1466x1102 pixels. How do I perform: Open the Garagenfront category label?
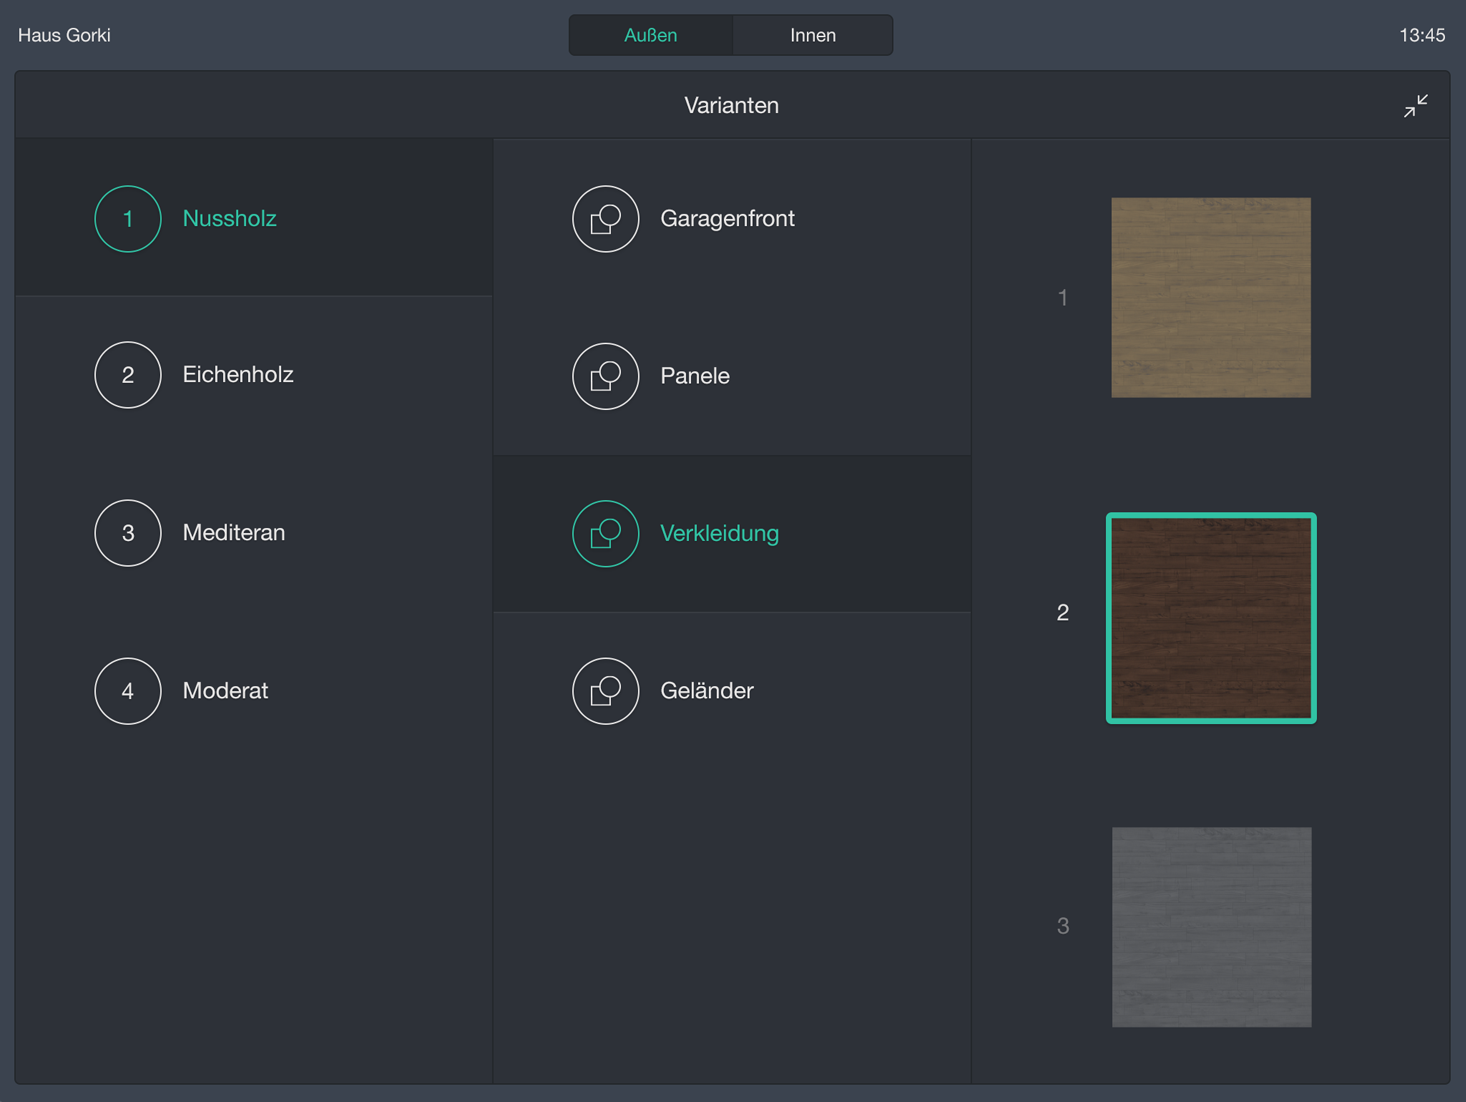727,219
